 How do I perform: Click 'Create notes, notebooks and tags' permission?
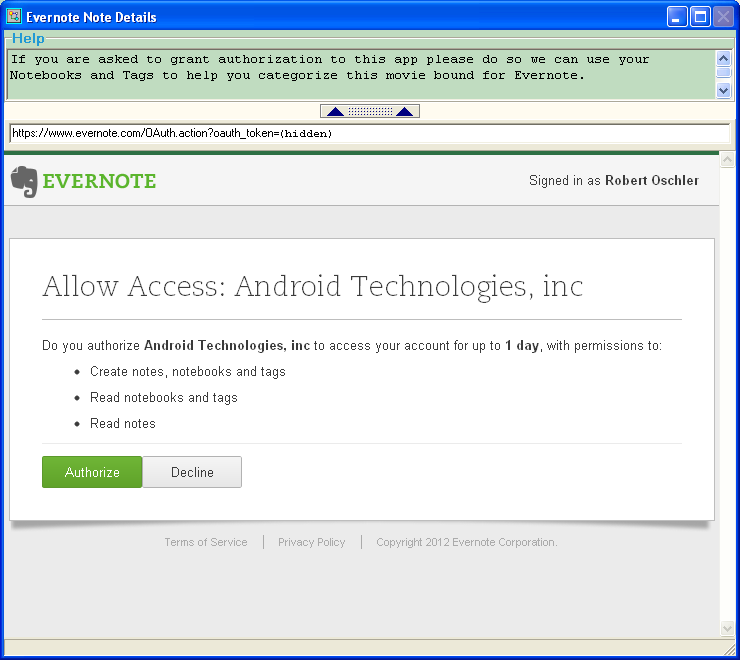188,372
